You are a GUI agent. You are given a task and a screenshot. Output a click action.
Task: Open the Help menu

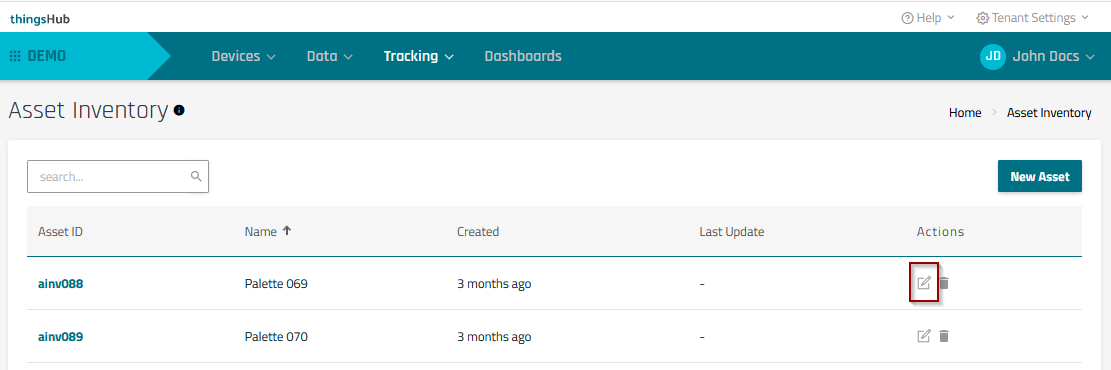(x=927, y=18)
